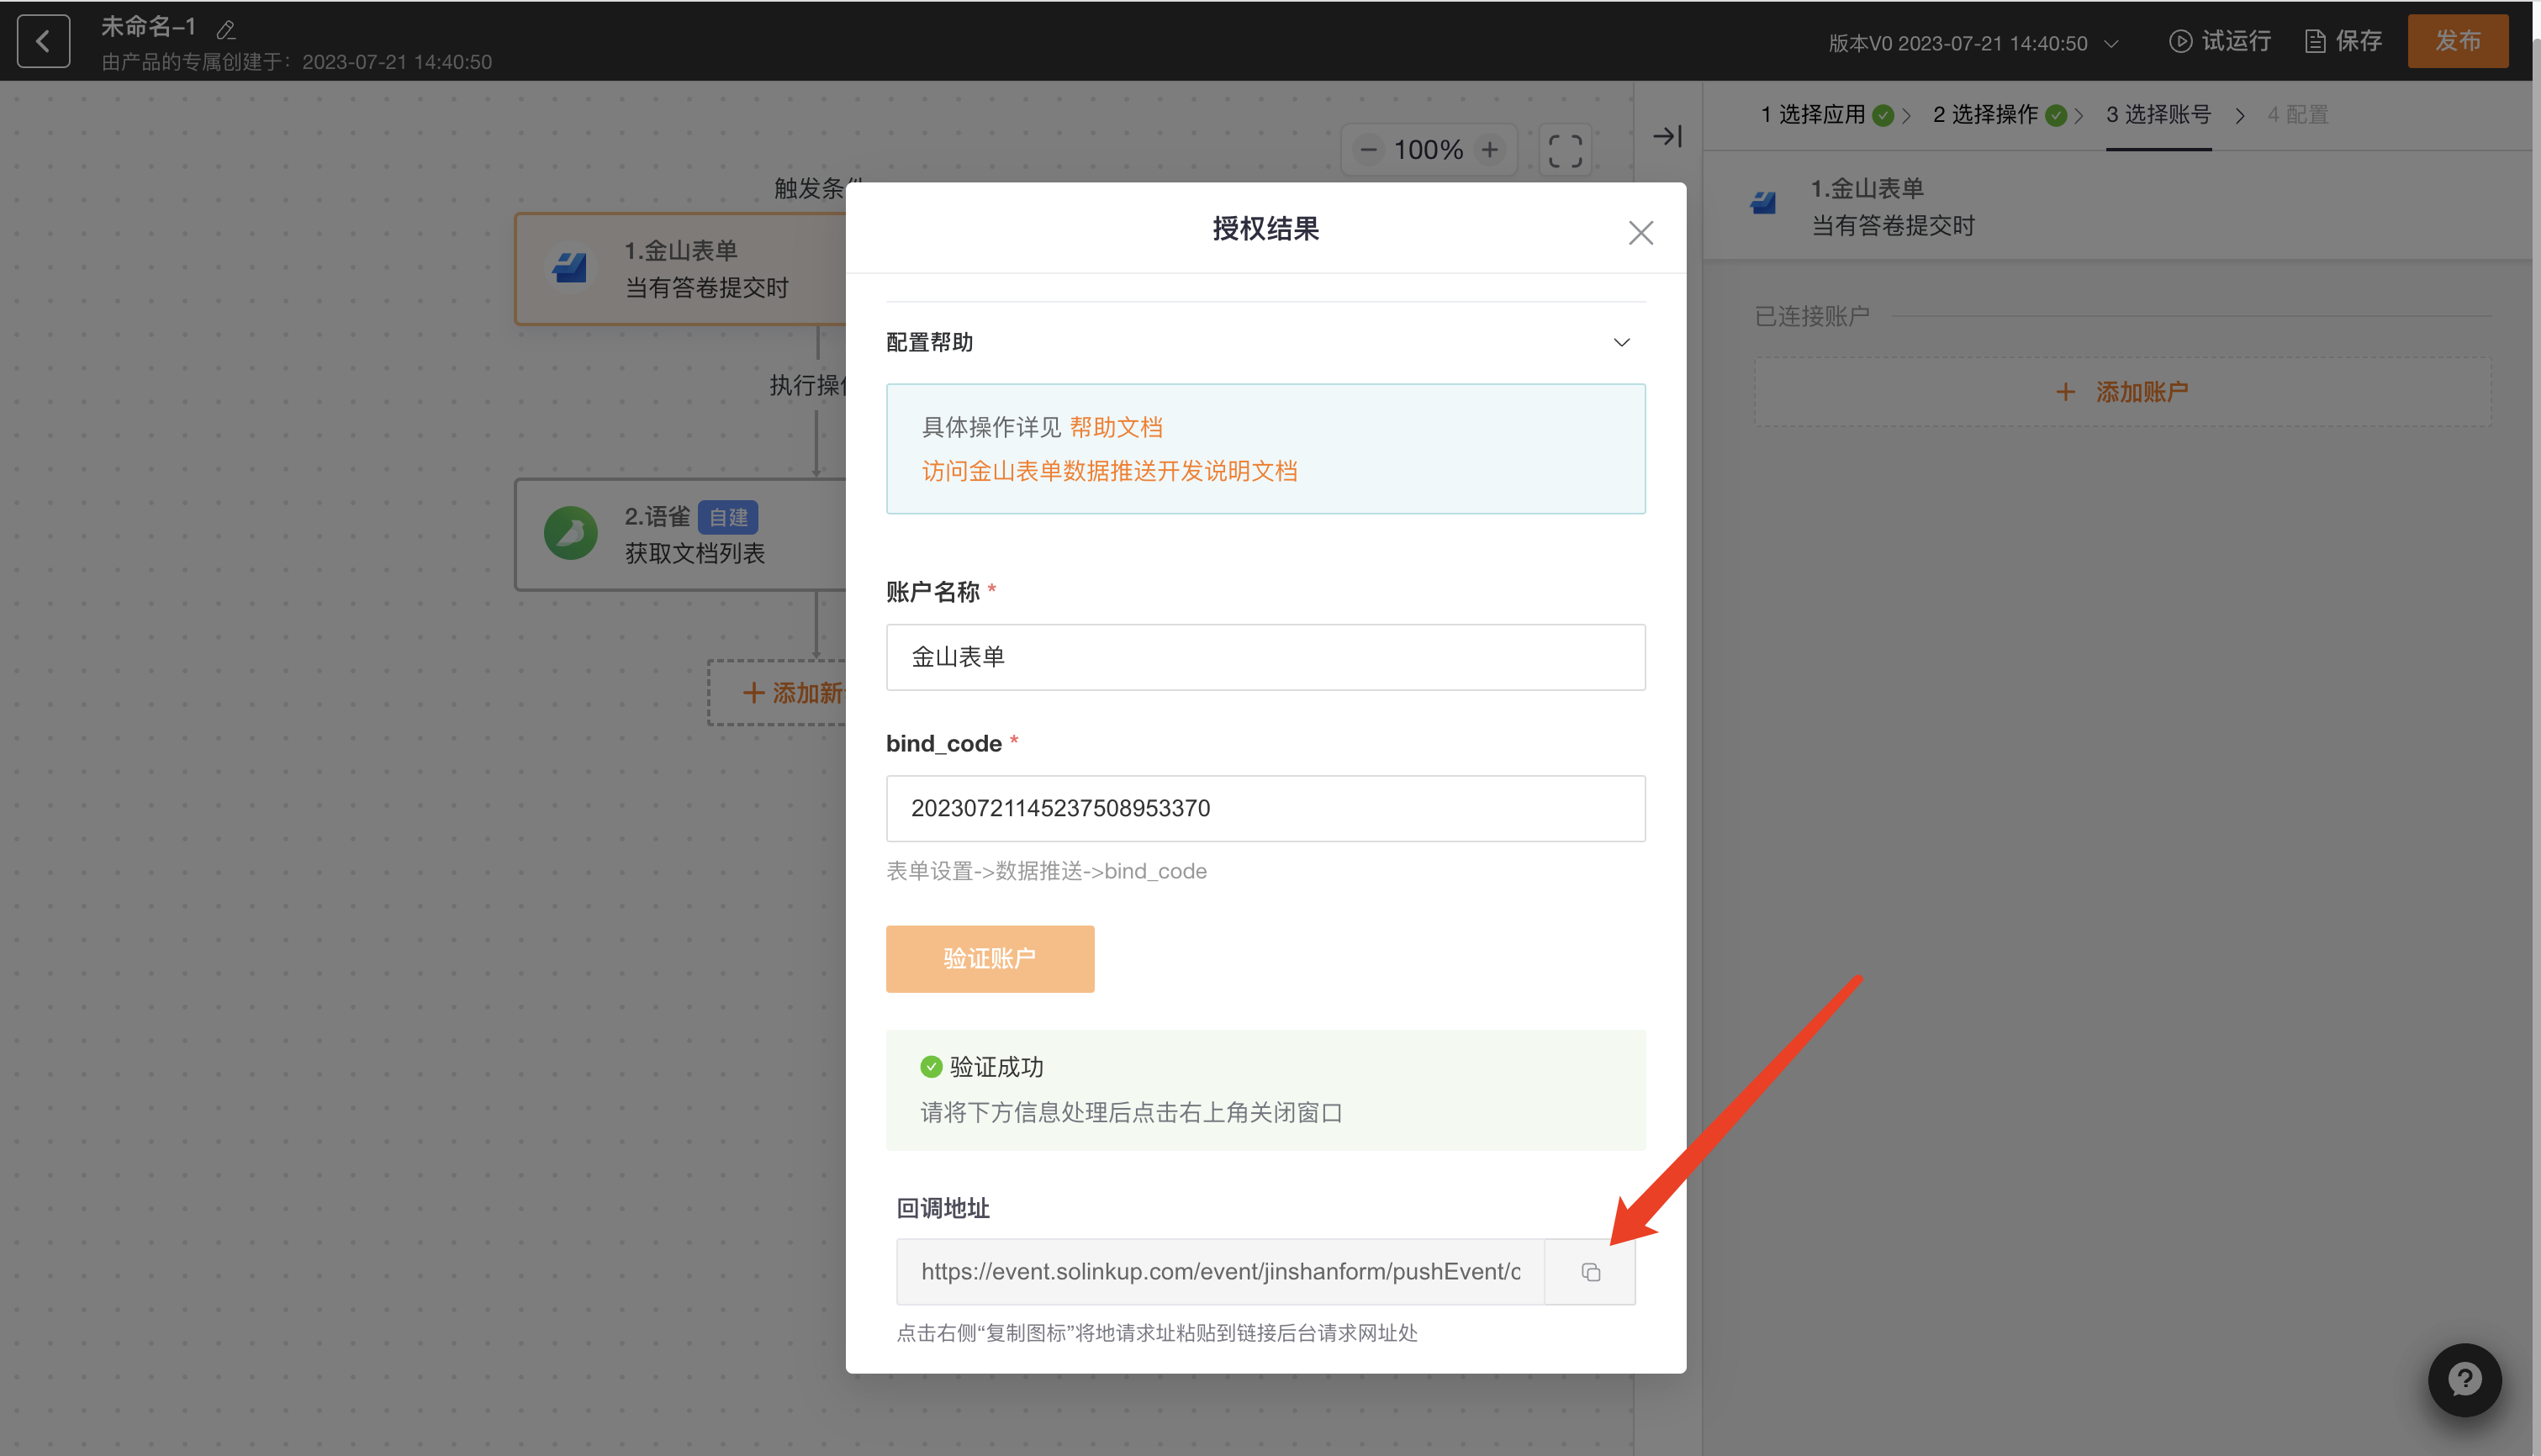
Task: Click the 金山表单 icon in the canvas node
Action: point(570,268)
